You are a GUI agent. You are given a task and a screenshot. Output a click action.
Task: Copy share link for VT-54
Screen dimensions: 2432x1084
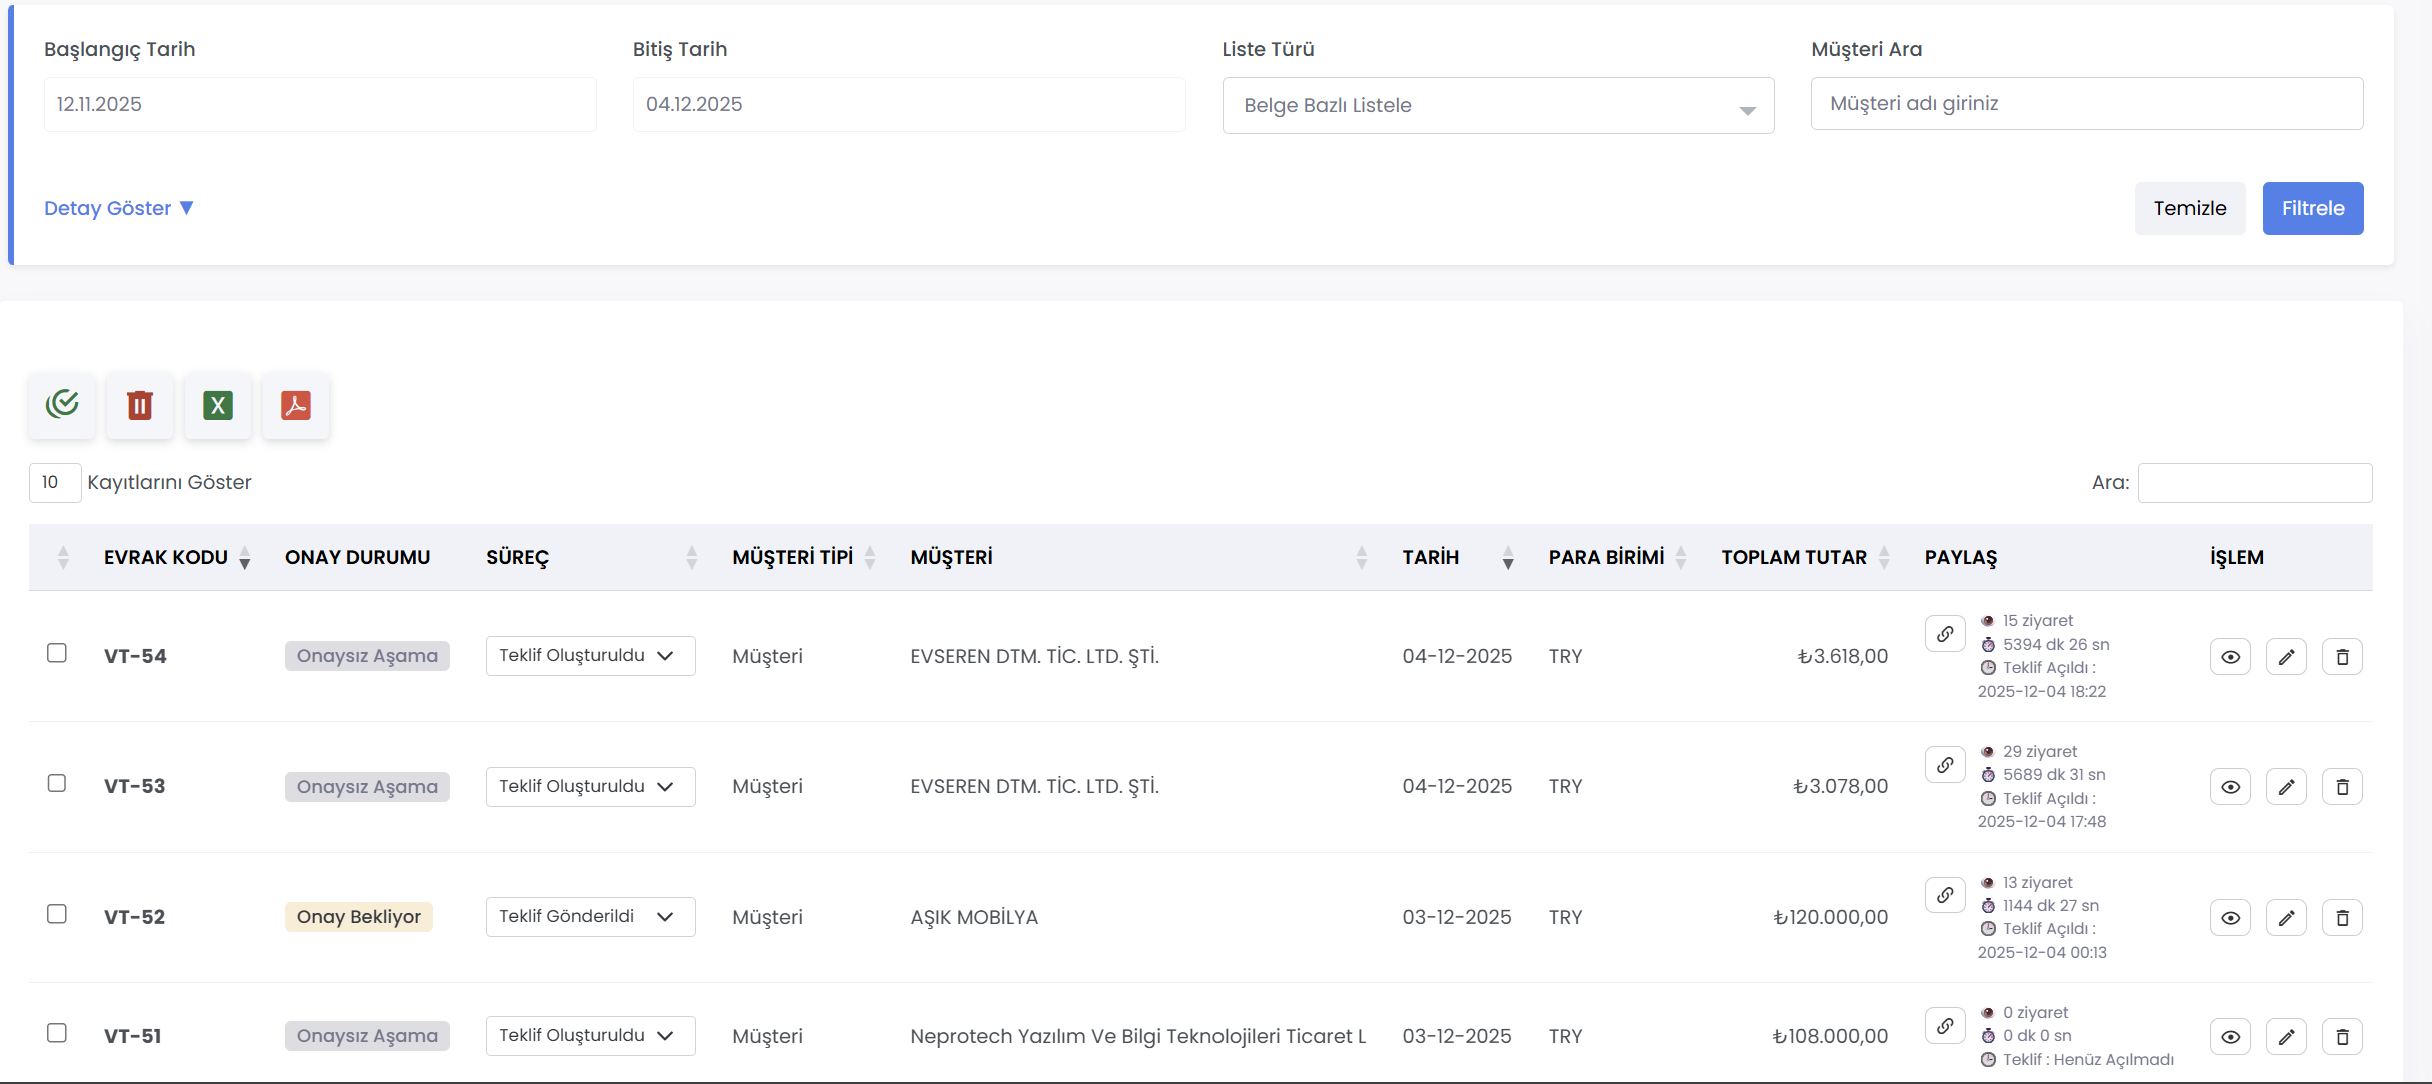point(1945,634)
